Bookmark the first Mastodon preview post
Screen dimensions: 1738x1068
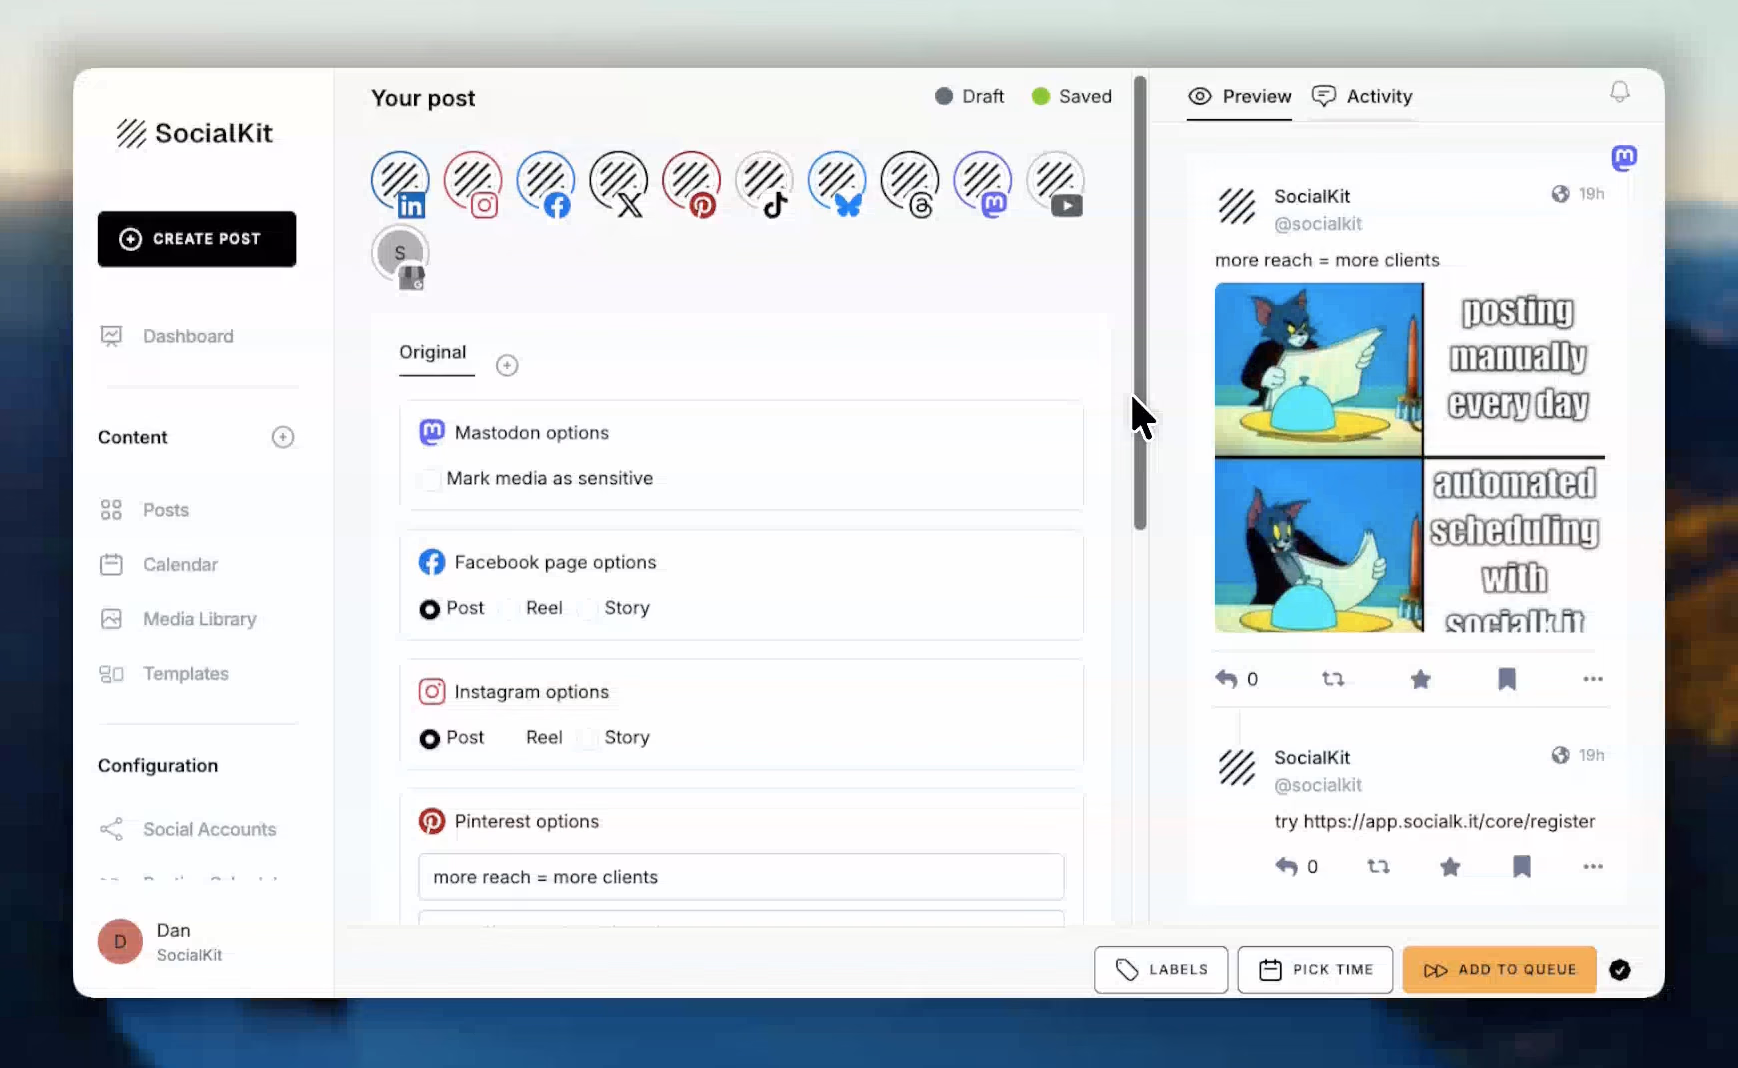(x=1507, y=680)
